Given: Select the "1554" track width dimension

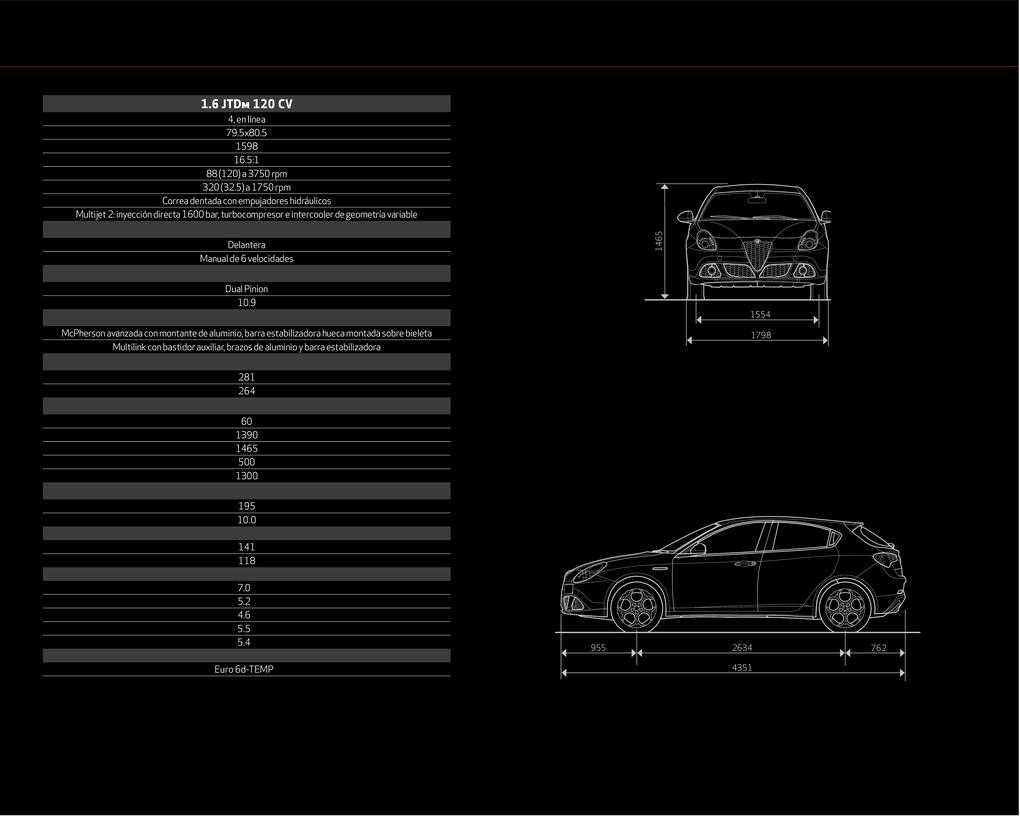Looking at the screenshot, I should [x=760, y=314].
